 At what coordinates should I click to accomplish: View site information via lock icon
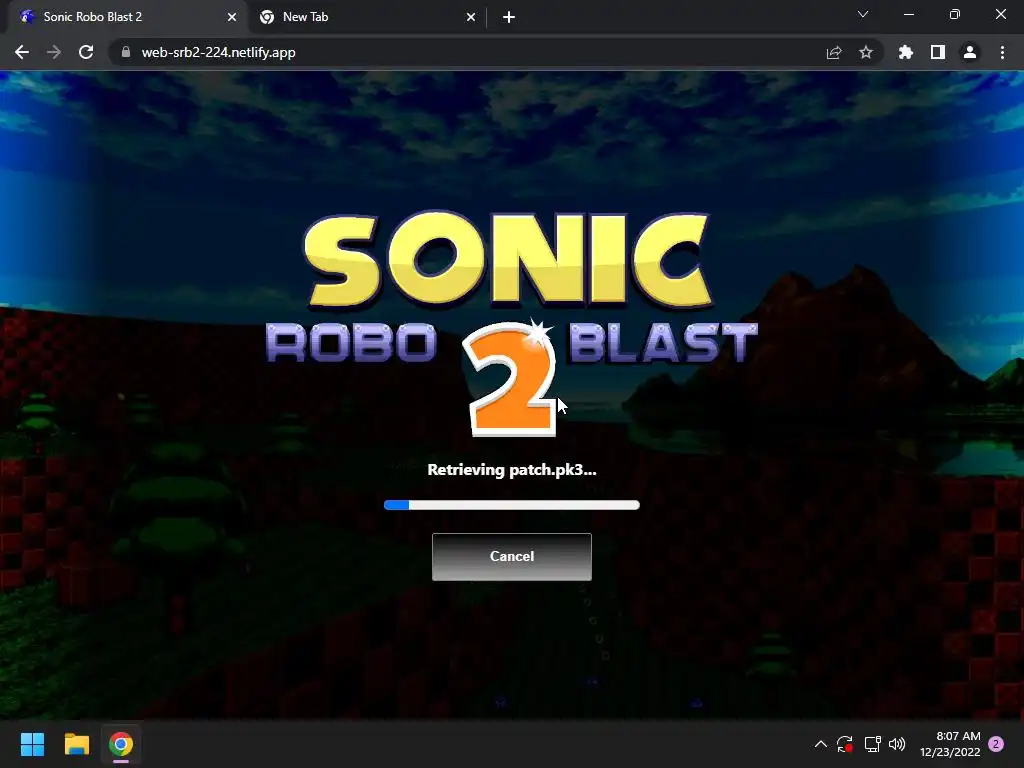click(x=126, y=52)
